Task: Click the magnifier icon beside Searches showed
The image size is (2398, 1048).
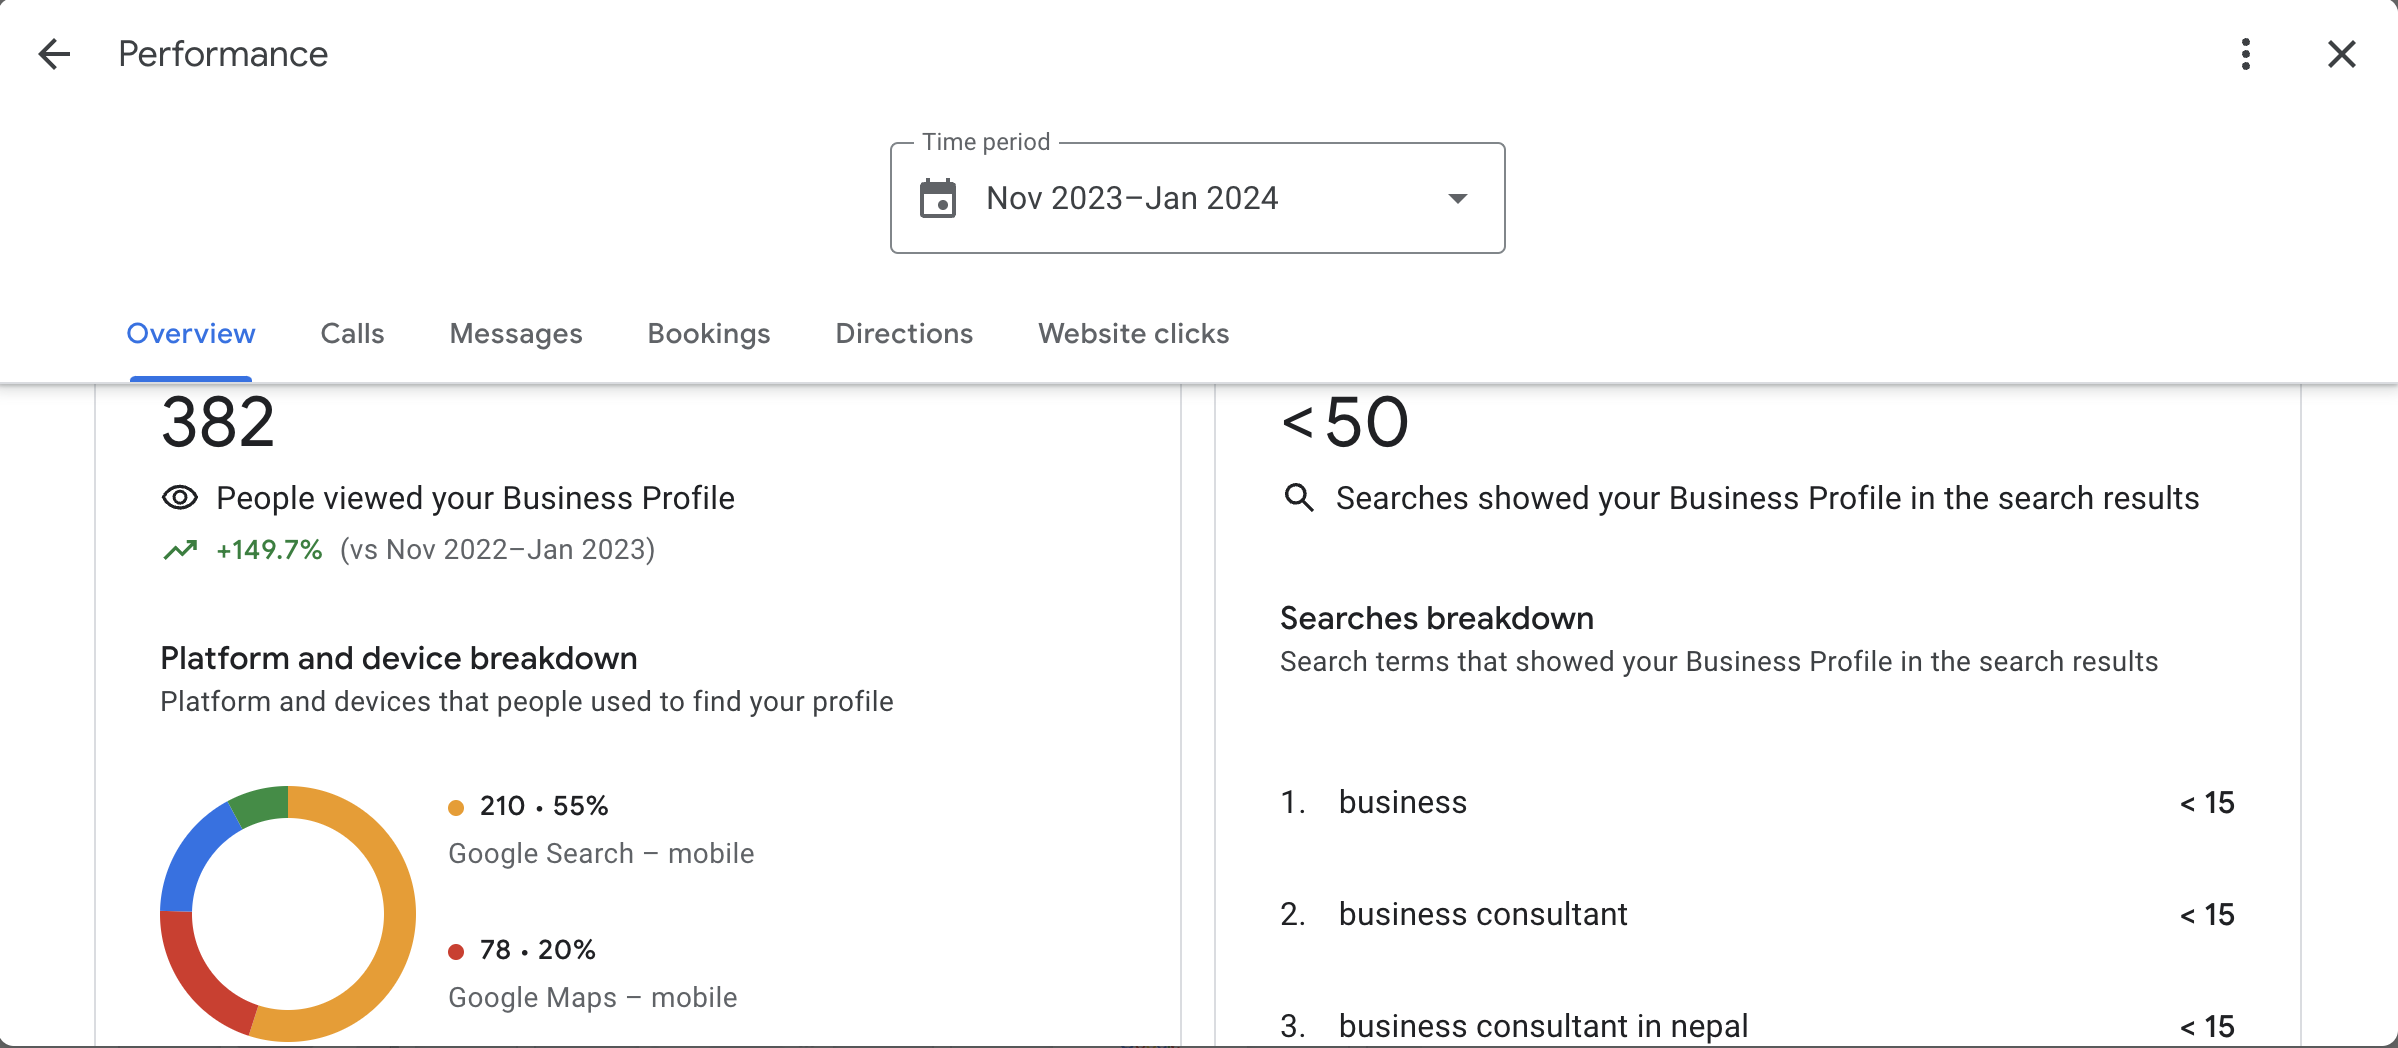Action: pos(1298,497)
